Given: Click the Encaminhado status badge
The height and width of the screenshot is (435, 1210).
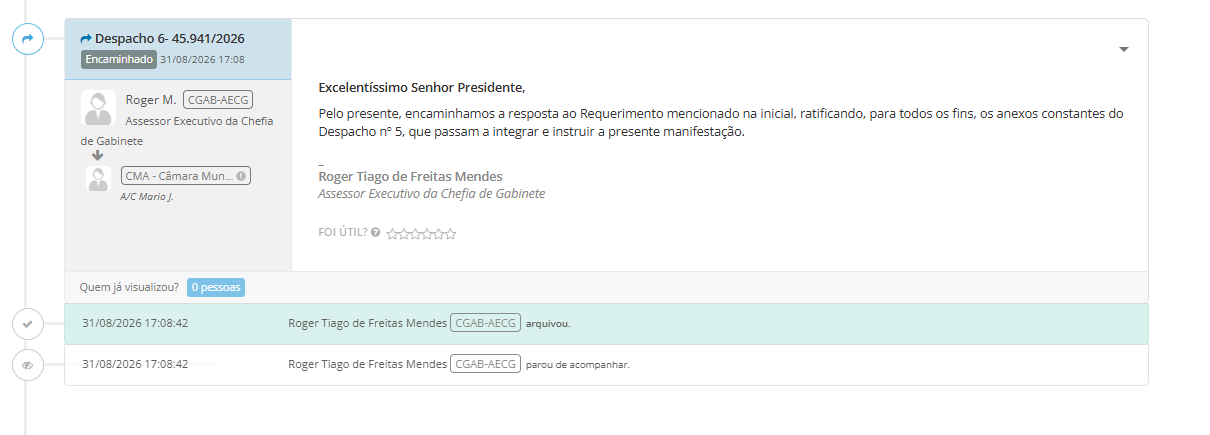Looking at the screenshot, I should coord(119,59).
